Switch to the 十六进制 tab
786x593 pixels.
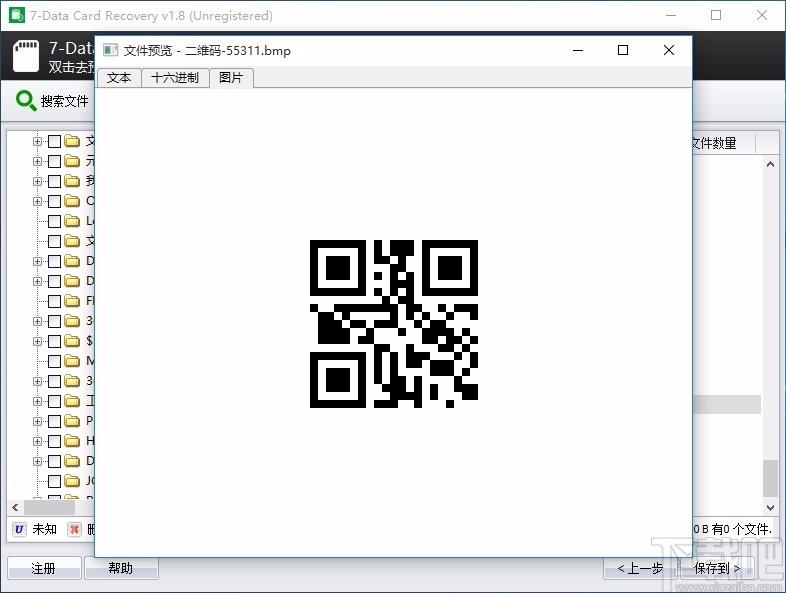pos(175,78)
